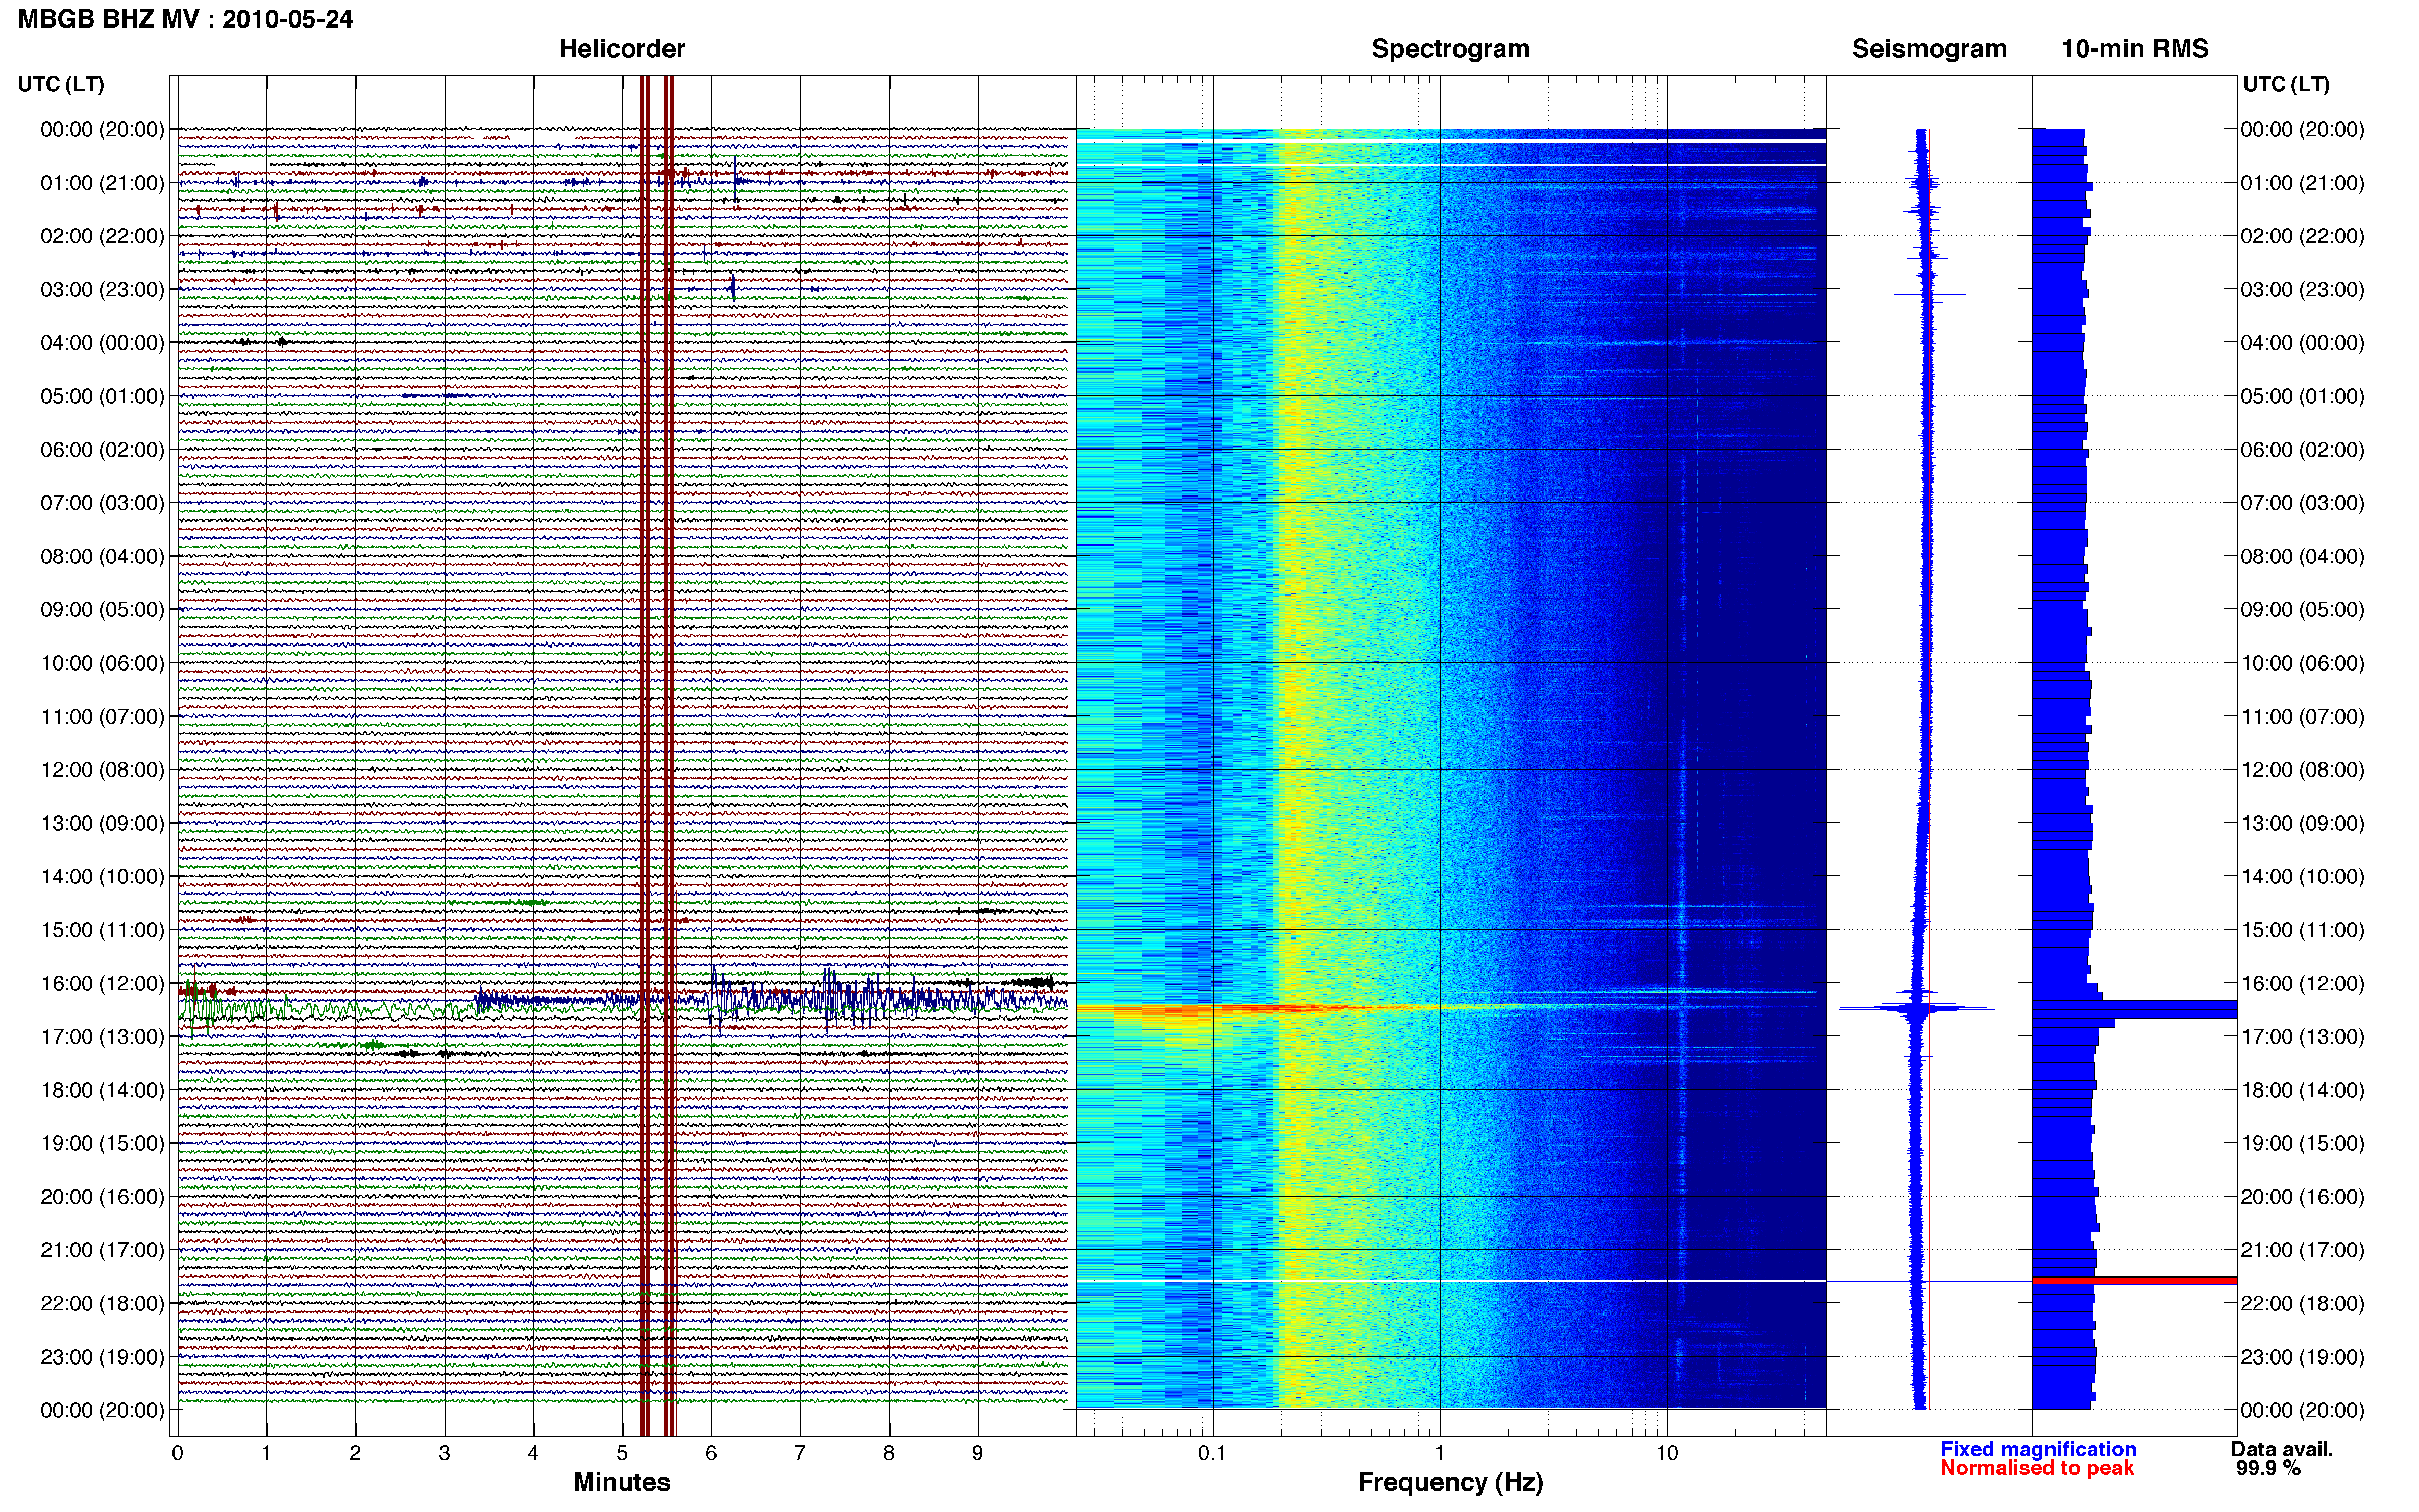Click the seismogram spike just after 01:00
The width and height of the screenshot is (2419, 1512).
(1930, 187)
